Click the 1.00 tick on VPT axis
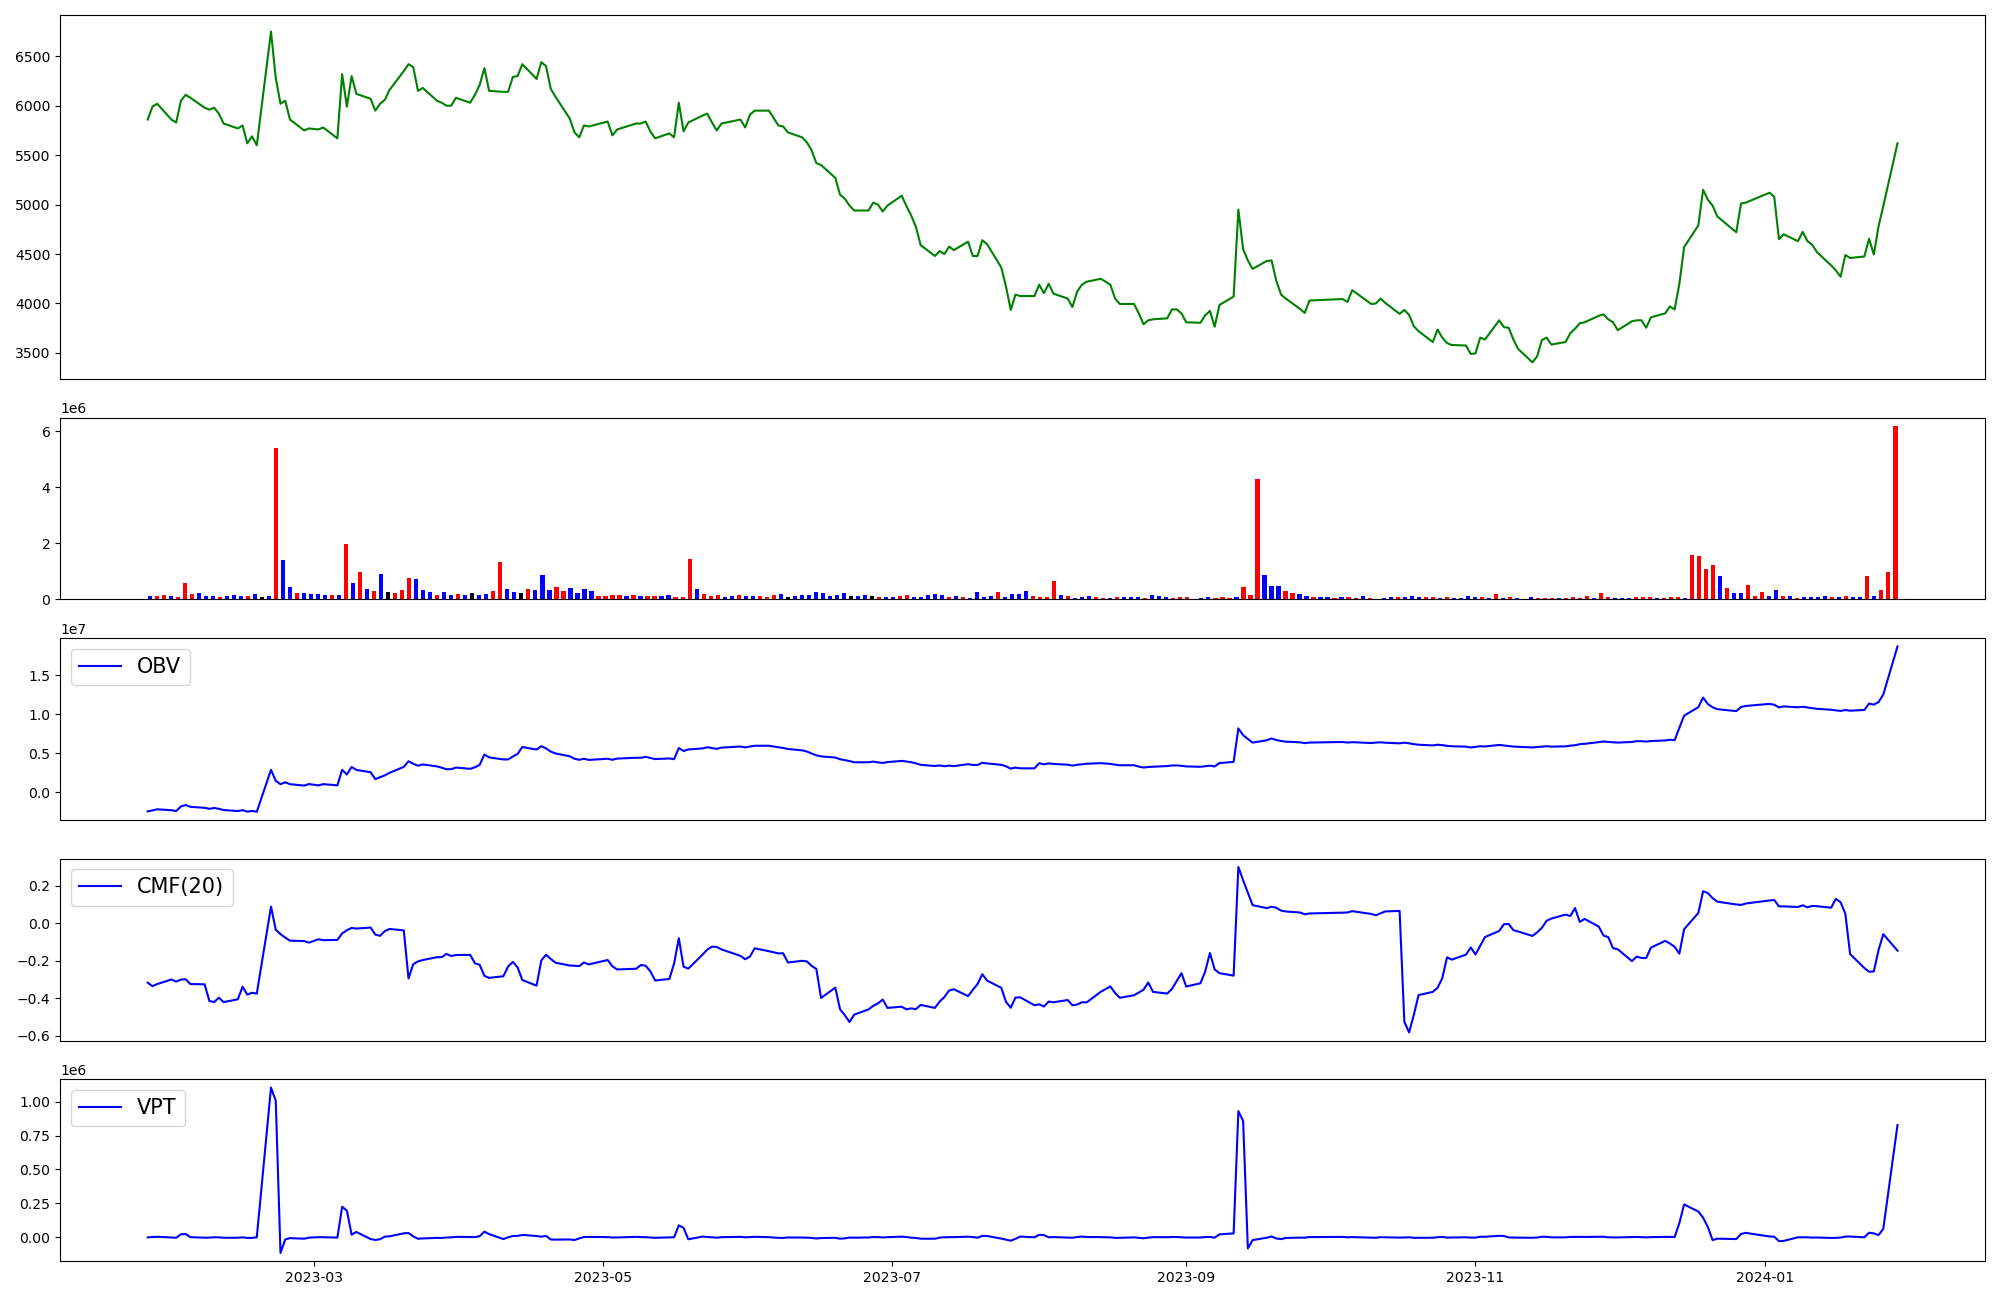 click(35, 1102)
